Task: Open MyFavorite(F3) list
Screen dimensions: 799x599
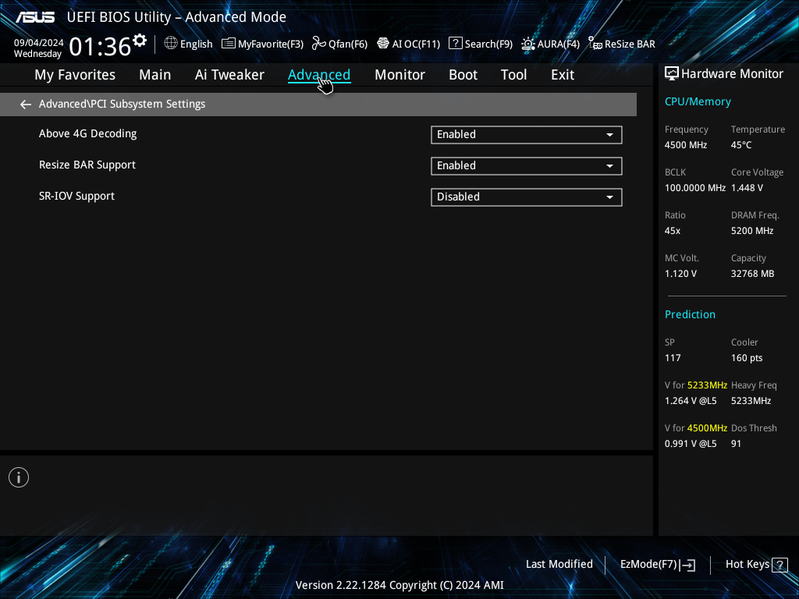Action: [262, 44]
